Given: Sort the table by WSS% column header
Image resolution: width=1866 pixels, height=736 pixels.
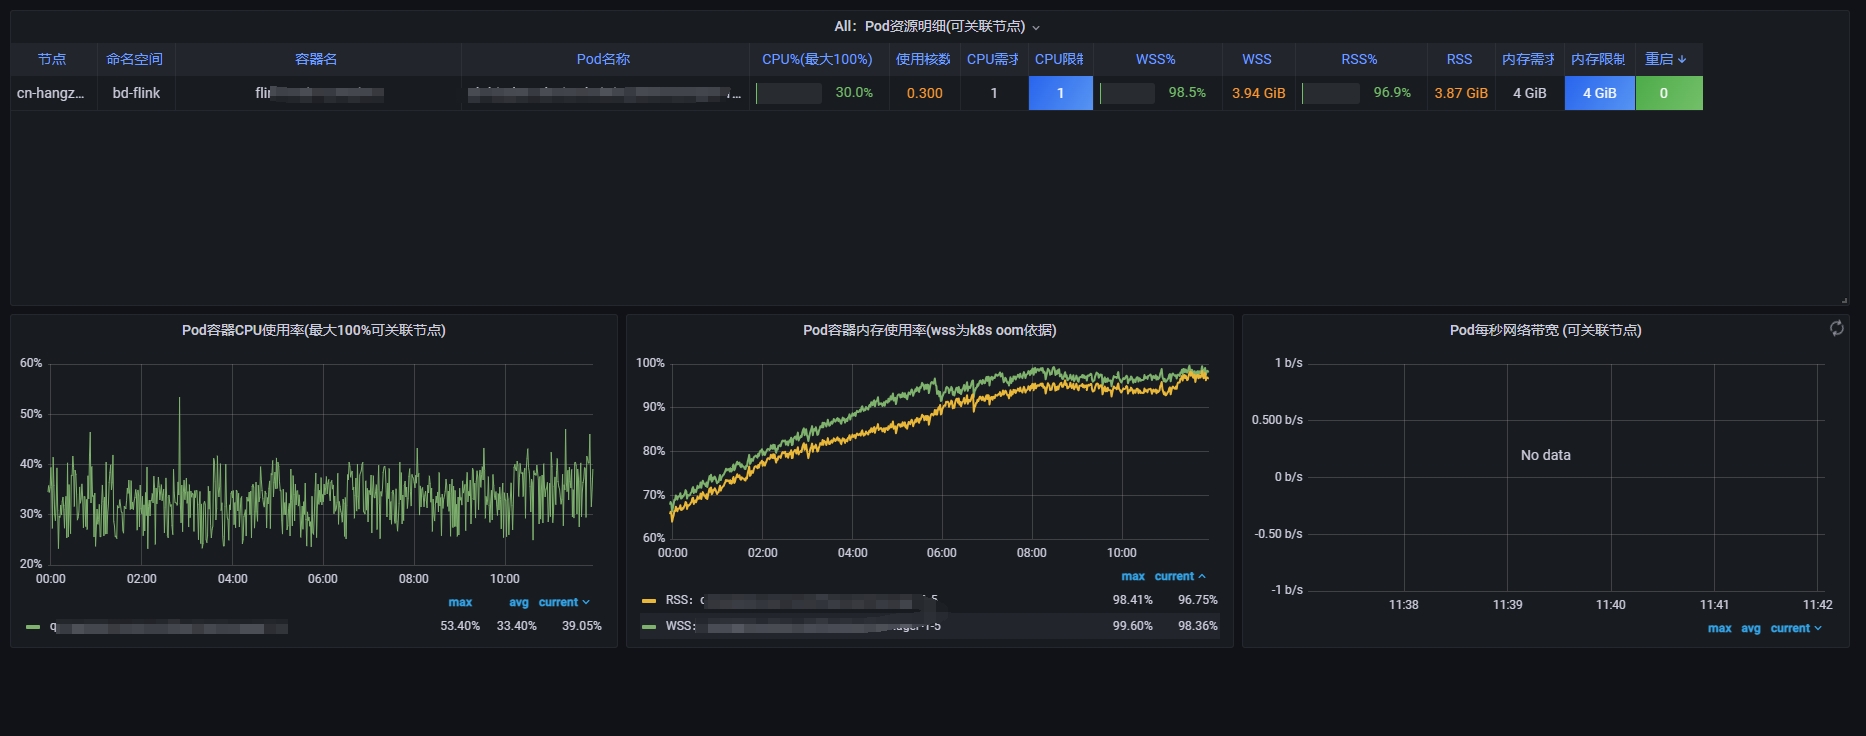Looking at the screenshot, I should [x=1155, y=59].
